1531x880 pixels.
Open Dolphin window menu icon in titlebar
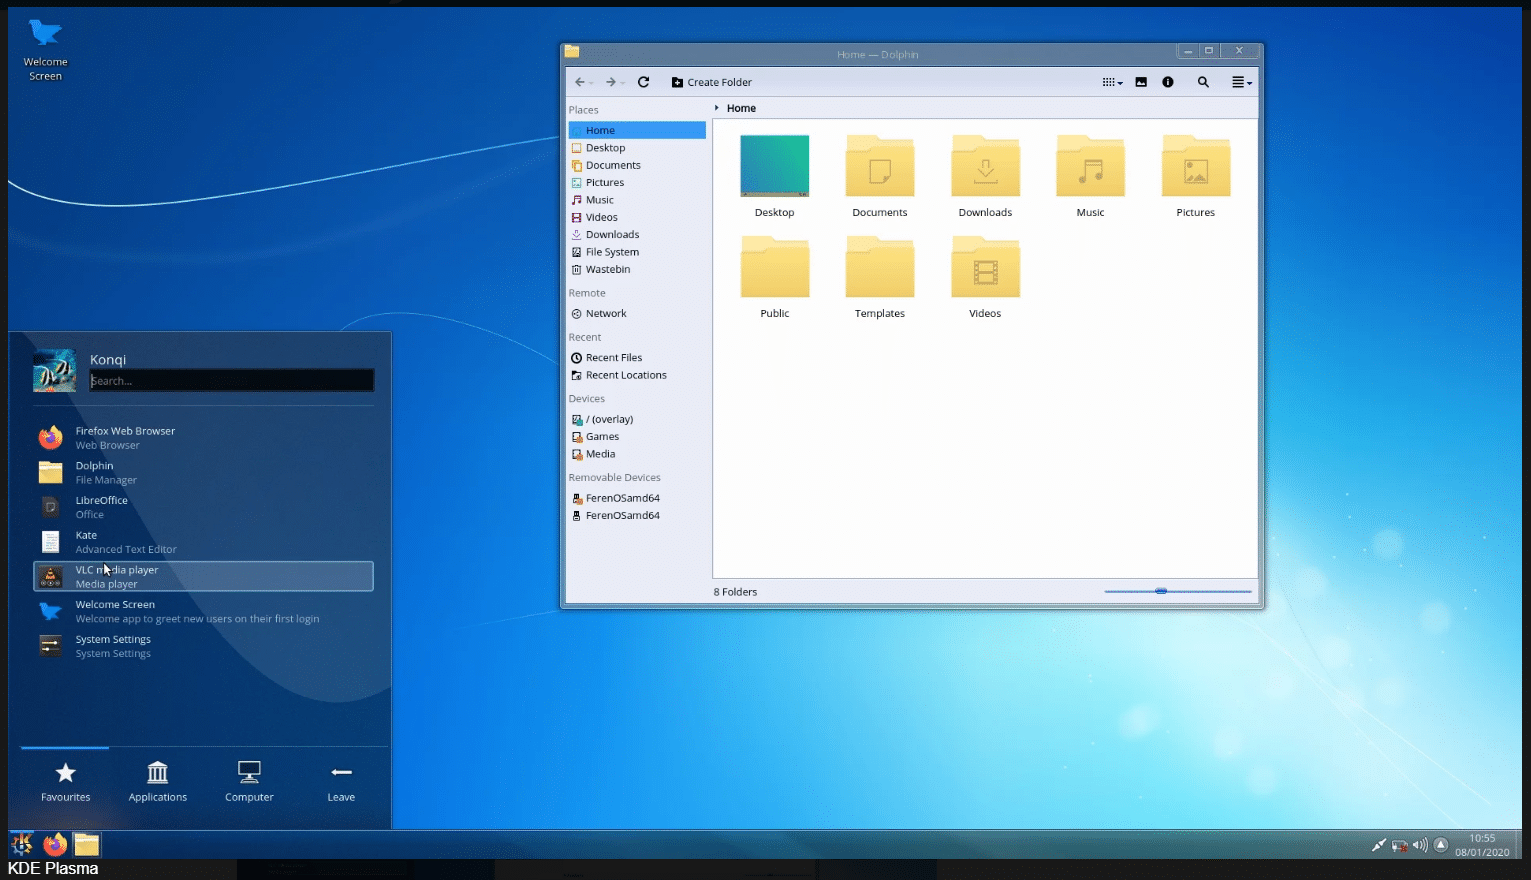coord(572,52)
